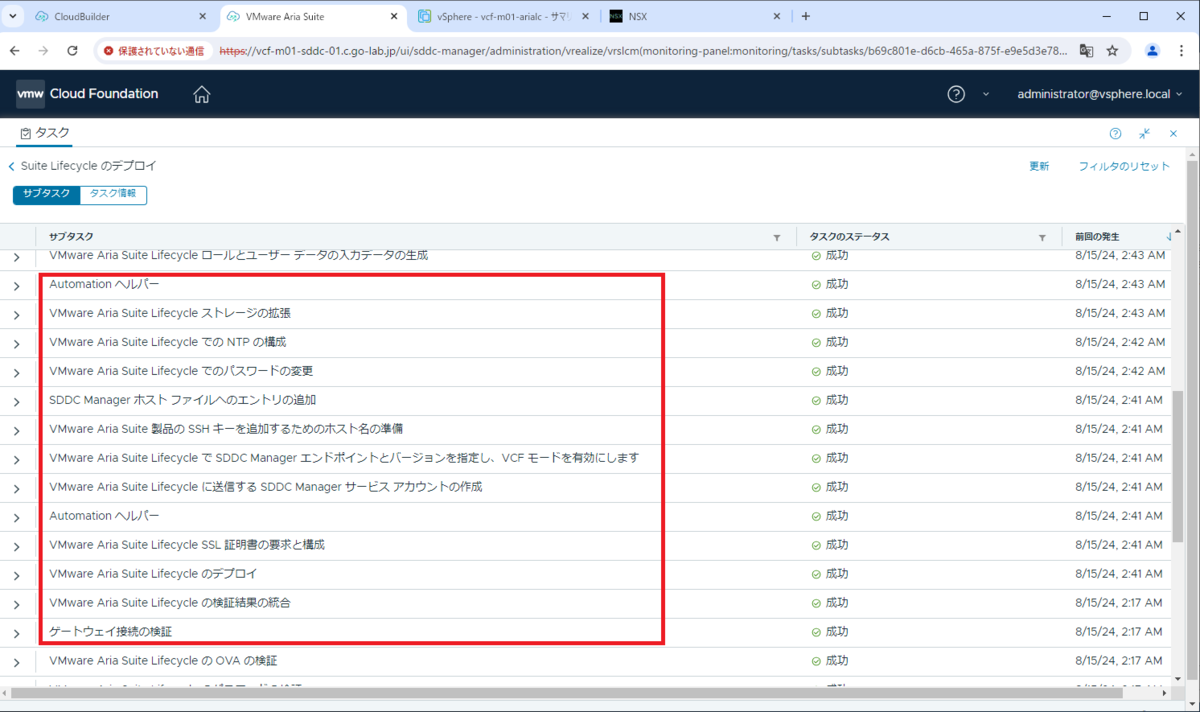The width and height of the screenshot is (1200, 712).
Task: Go to the Cloud Foundation home icon
Action: pyautogui.click(x=202, y=94)
